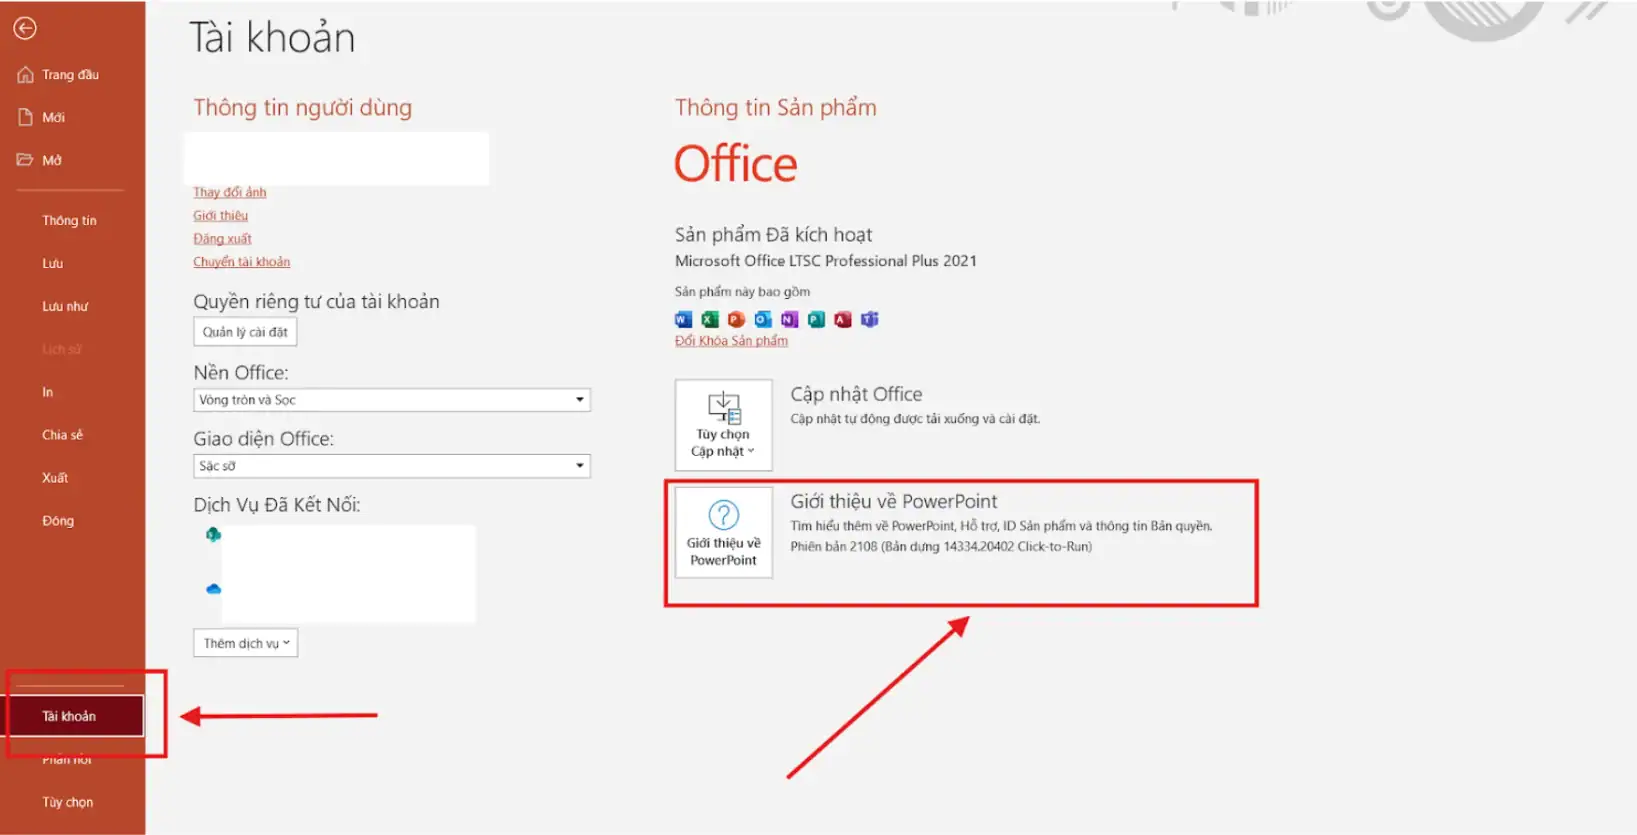Screen dimensions: 1637x835
Task: Click the Trang đầu home icon
Action: click(25, 75)
